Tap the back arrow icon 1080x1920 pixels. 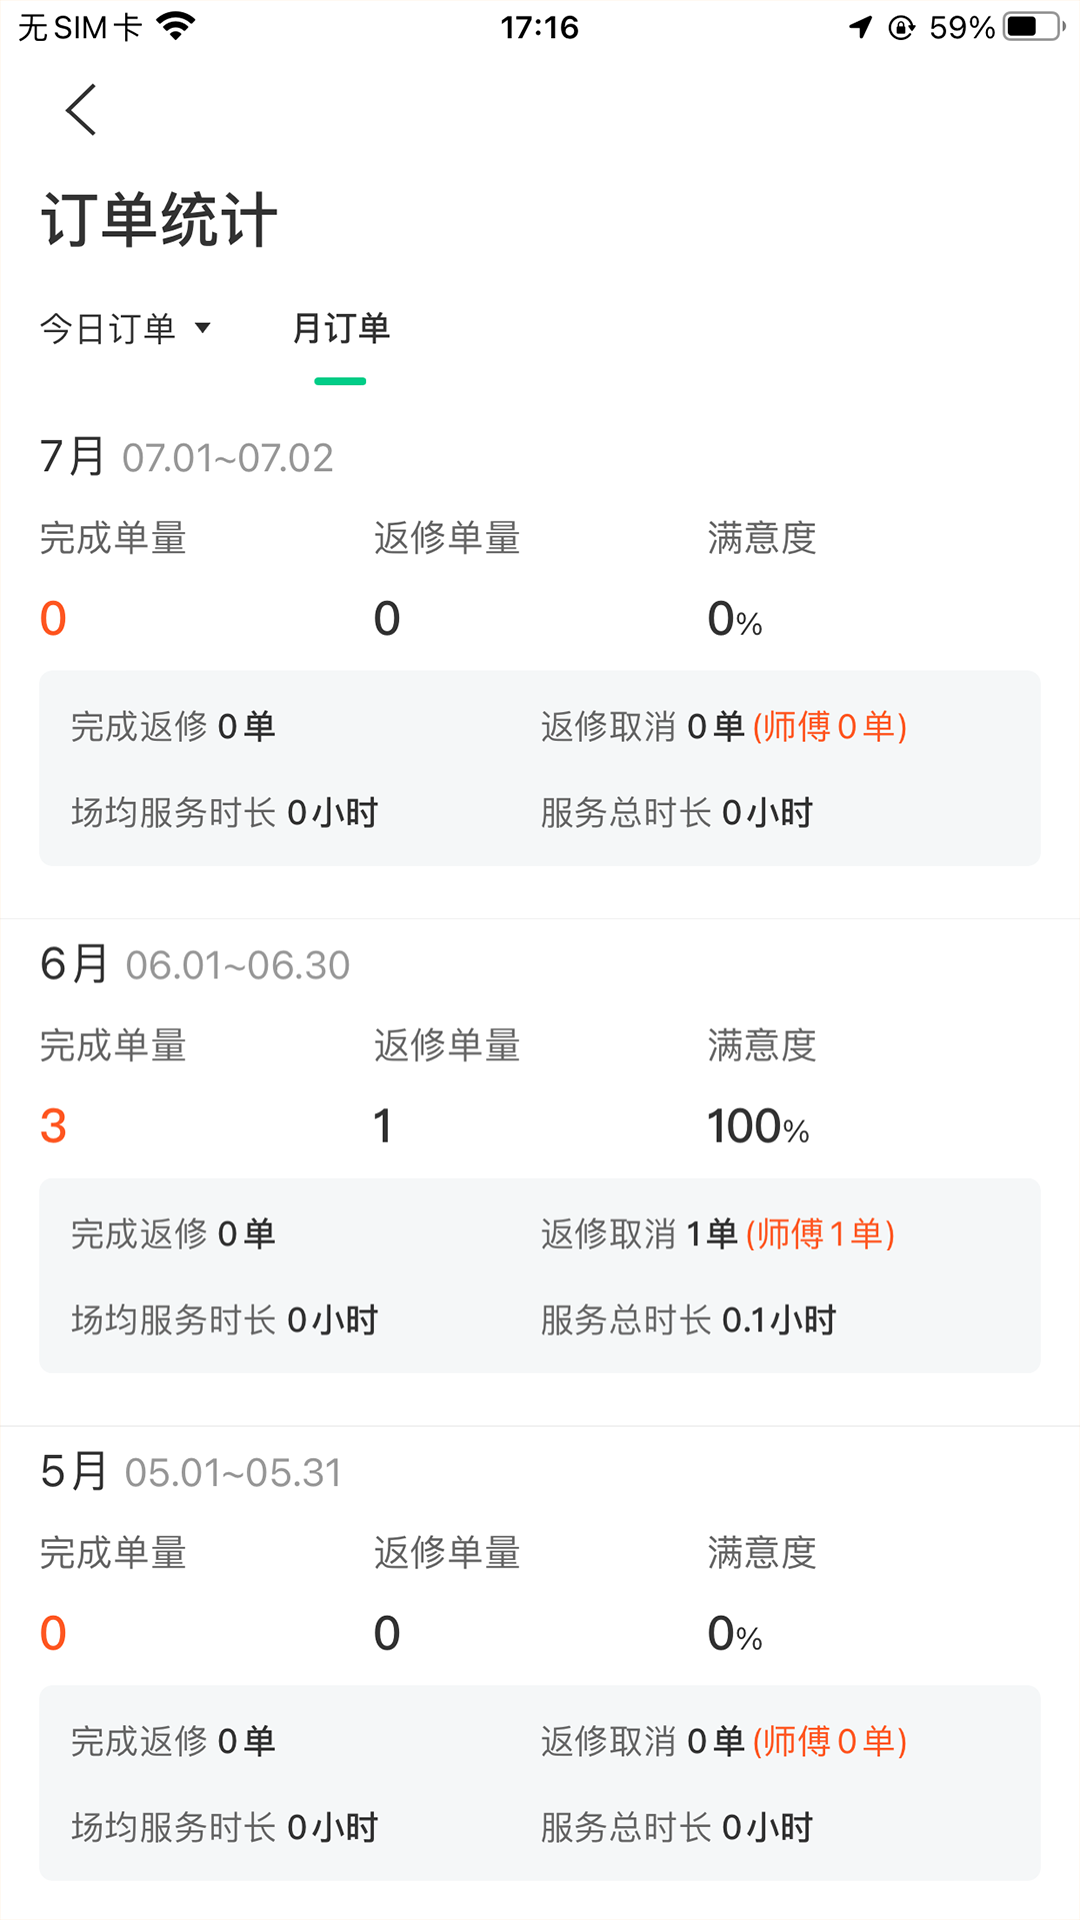pos(81,109)
